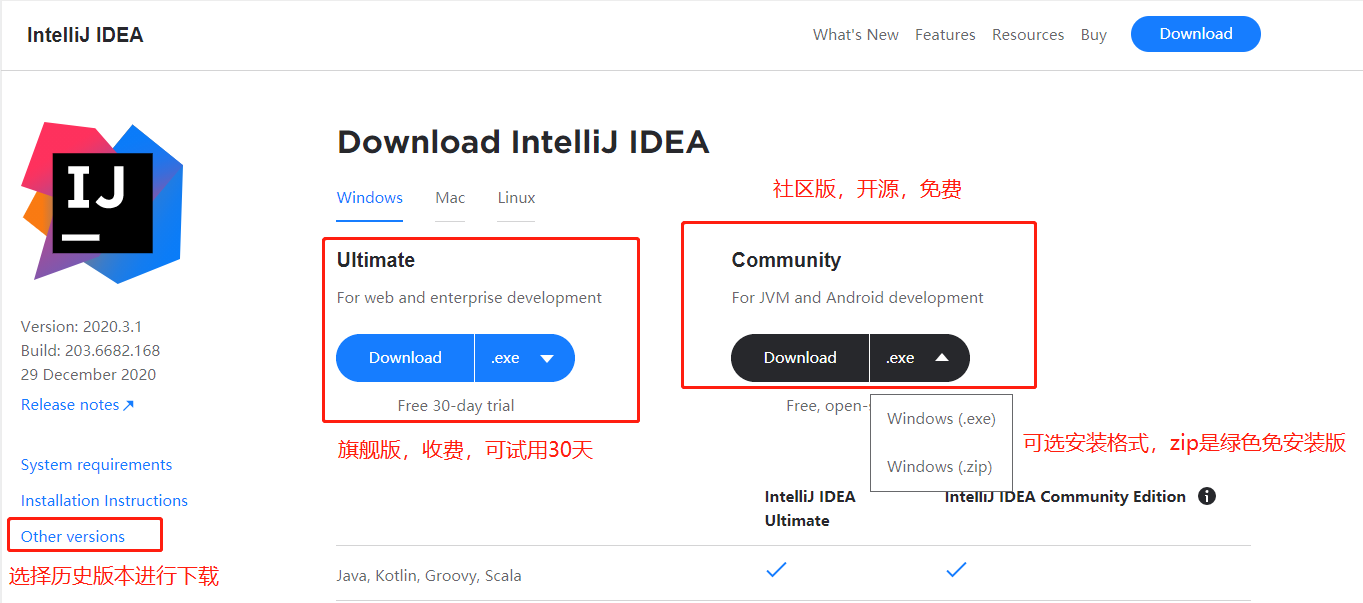This screenshot has height=603, width=1363.
Task: Download the Ultimate edition
Action: coord(405,358)
